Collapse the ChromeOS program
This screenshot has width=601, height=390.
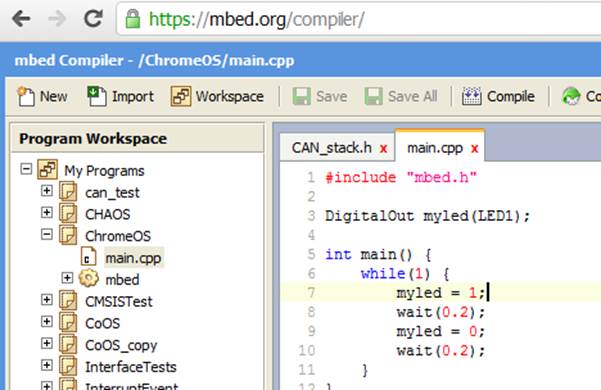click(47, 234)
